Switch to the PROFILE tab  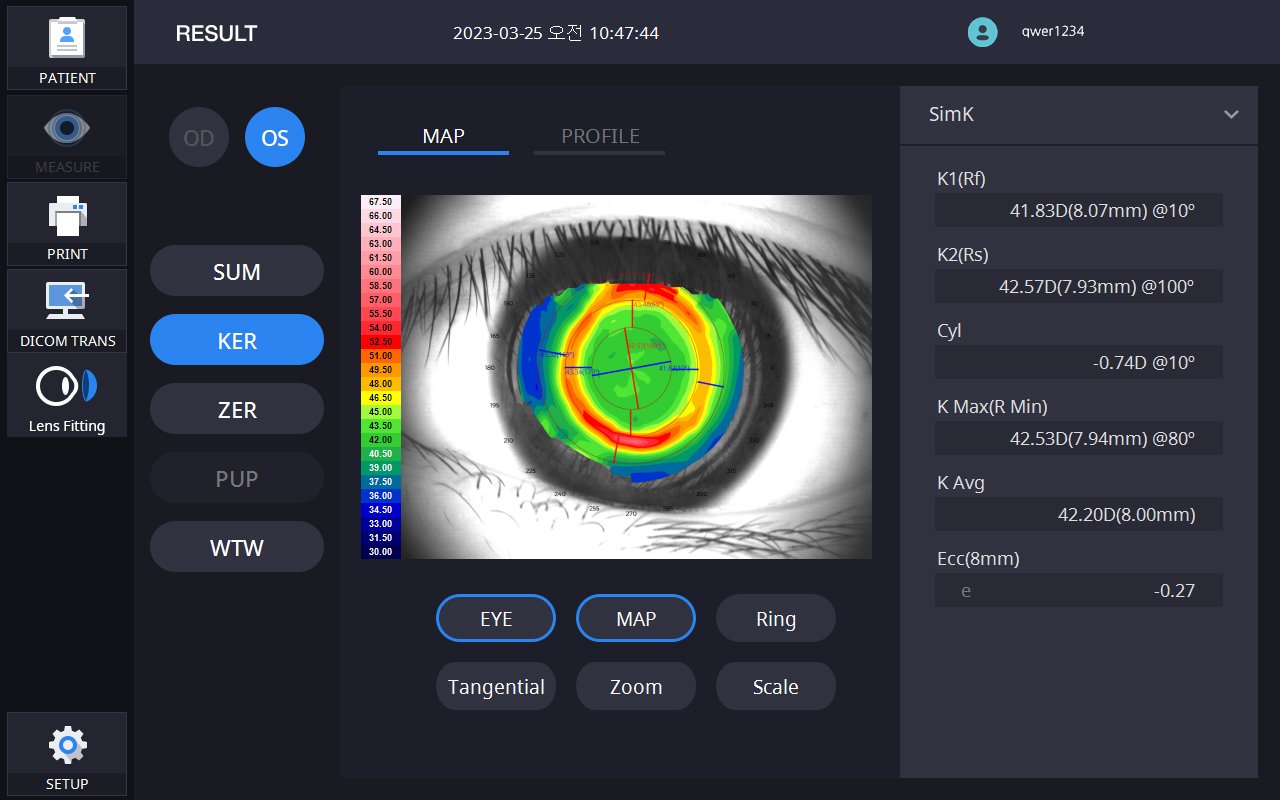click(x=600, y=137)
